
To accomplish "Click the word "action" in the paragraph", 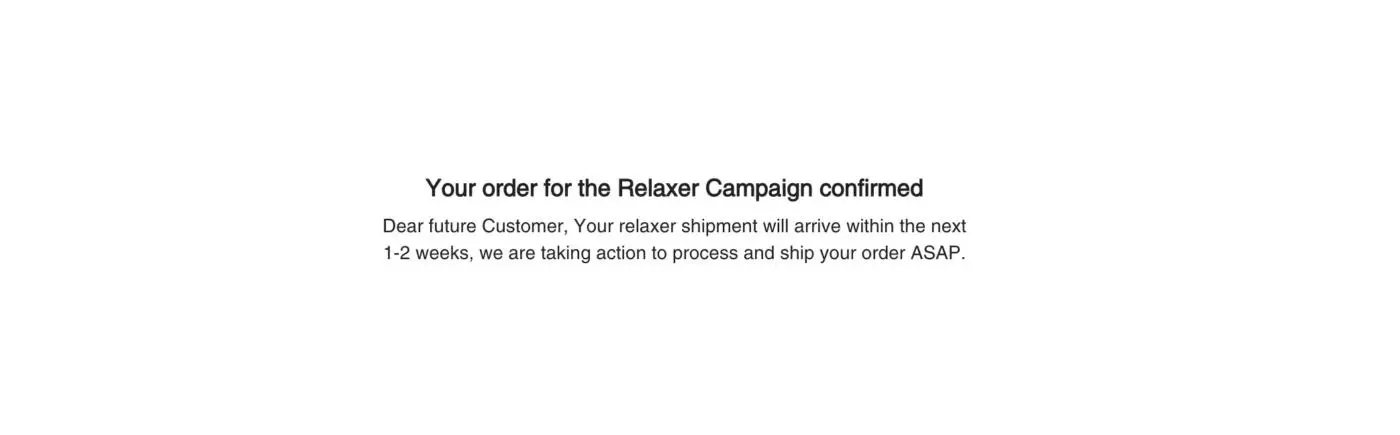I will click(x=621, y=253).
